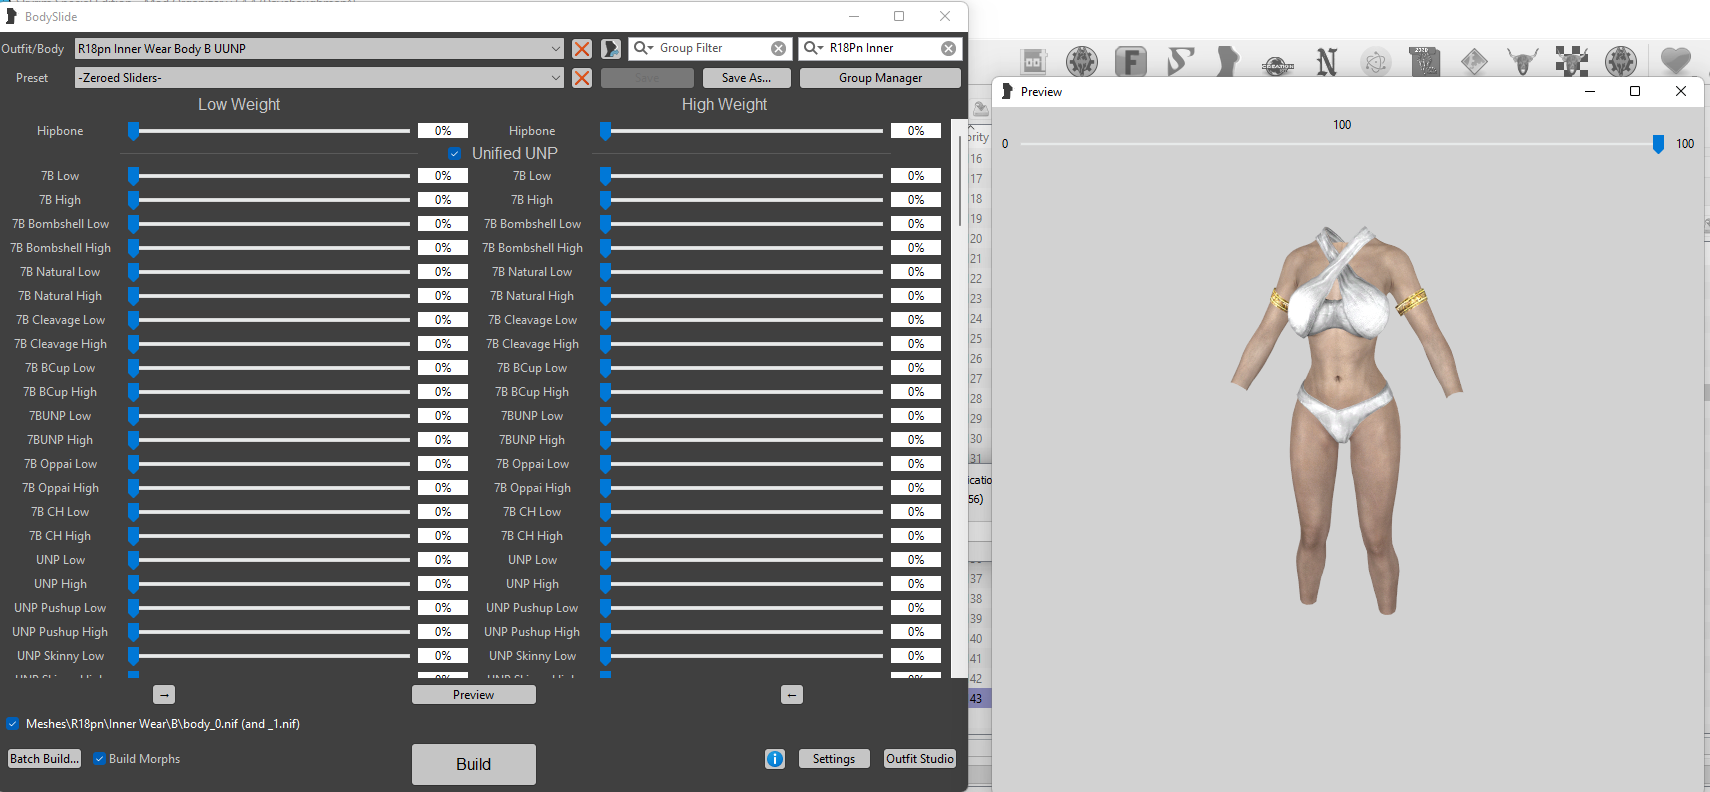Click the Low Weight UNP Low percentage field

coord(443,560)
